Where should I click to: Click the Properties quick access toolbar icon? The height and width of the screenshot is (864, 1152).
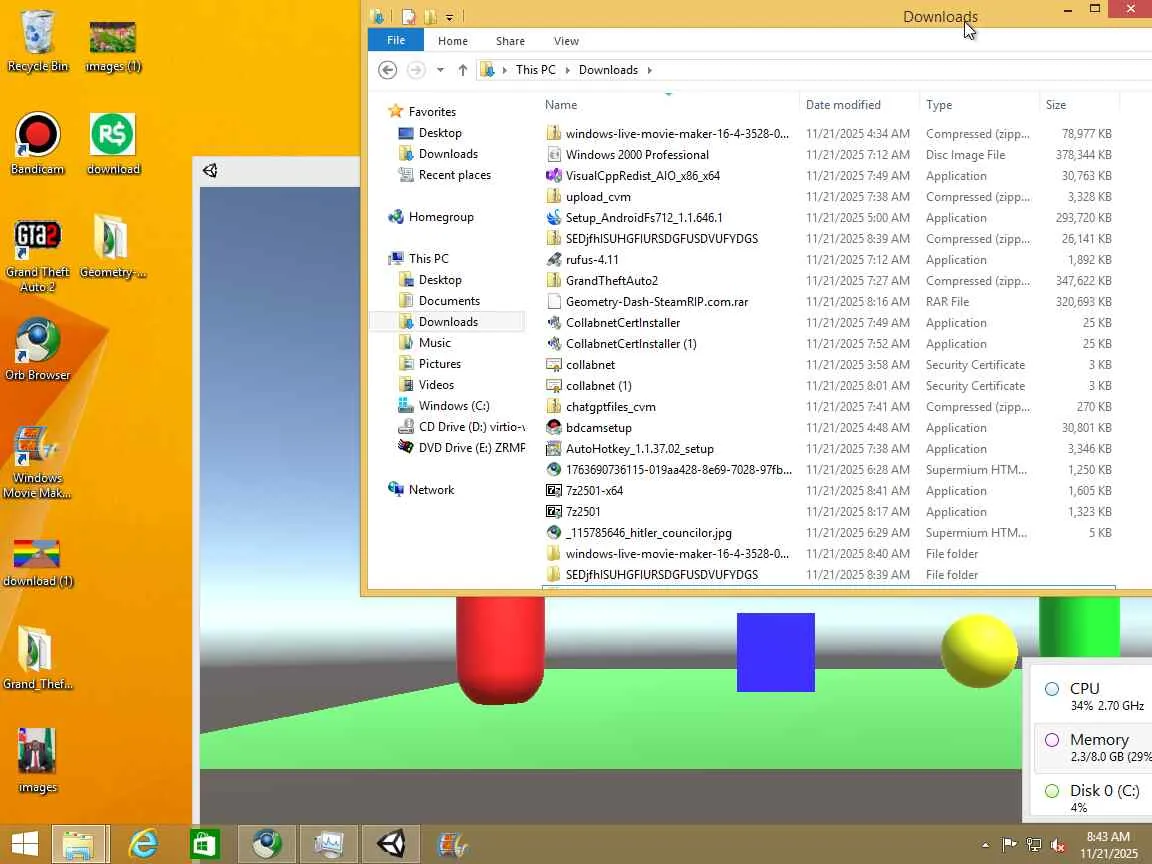[x=408, y=16]
